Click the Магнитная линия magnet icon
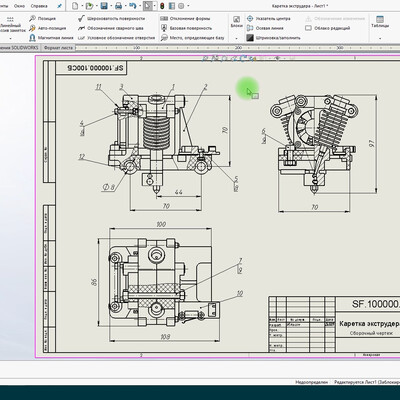Image resolution: width=400 pixels, height=400 pixels. 32,38
